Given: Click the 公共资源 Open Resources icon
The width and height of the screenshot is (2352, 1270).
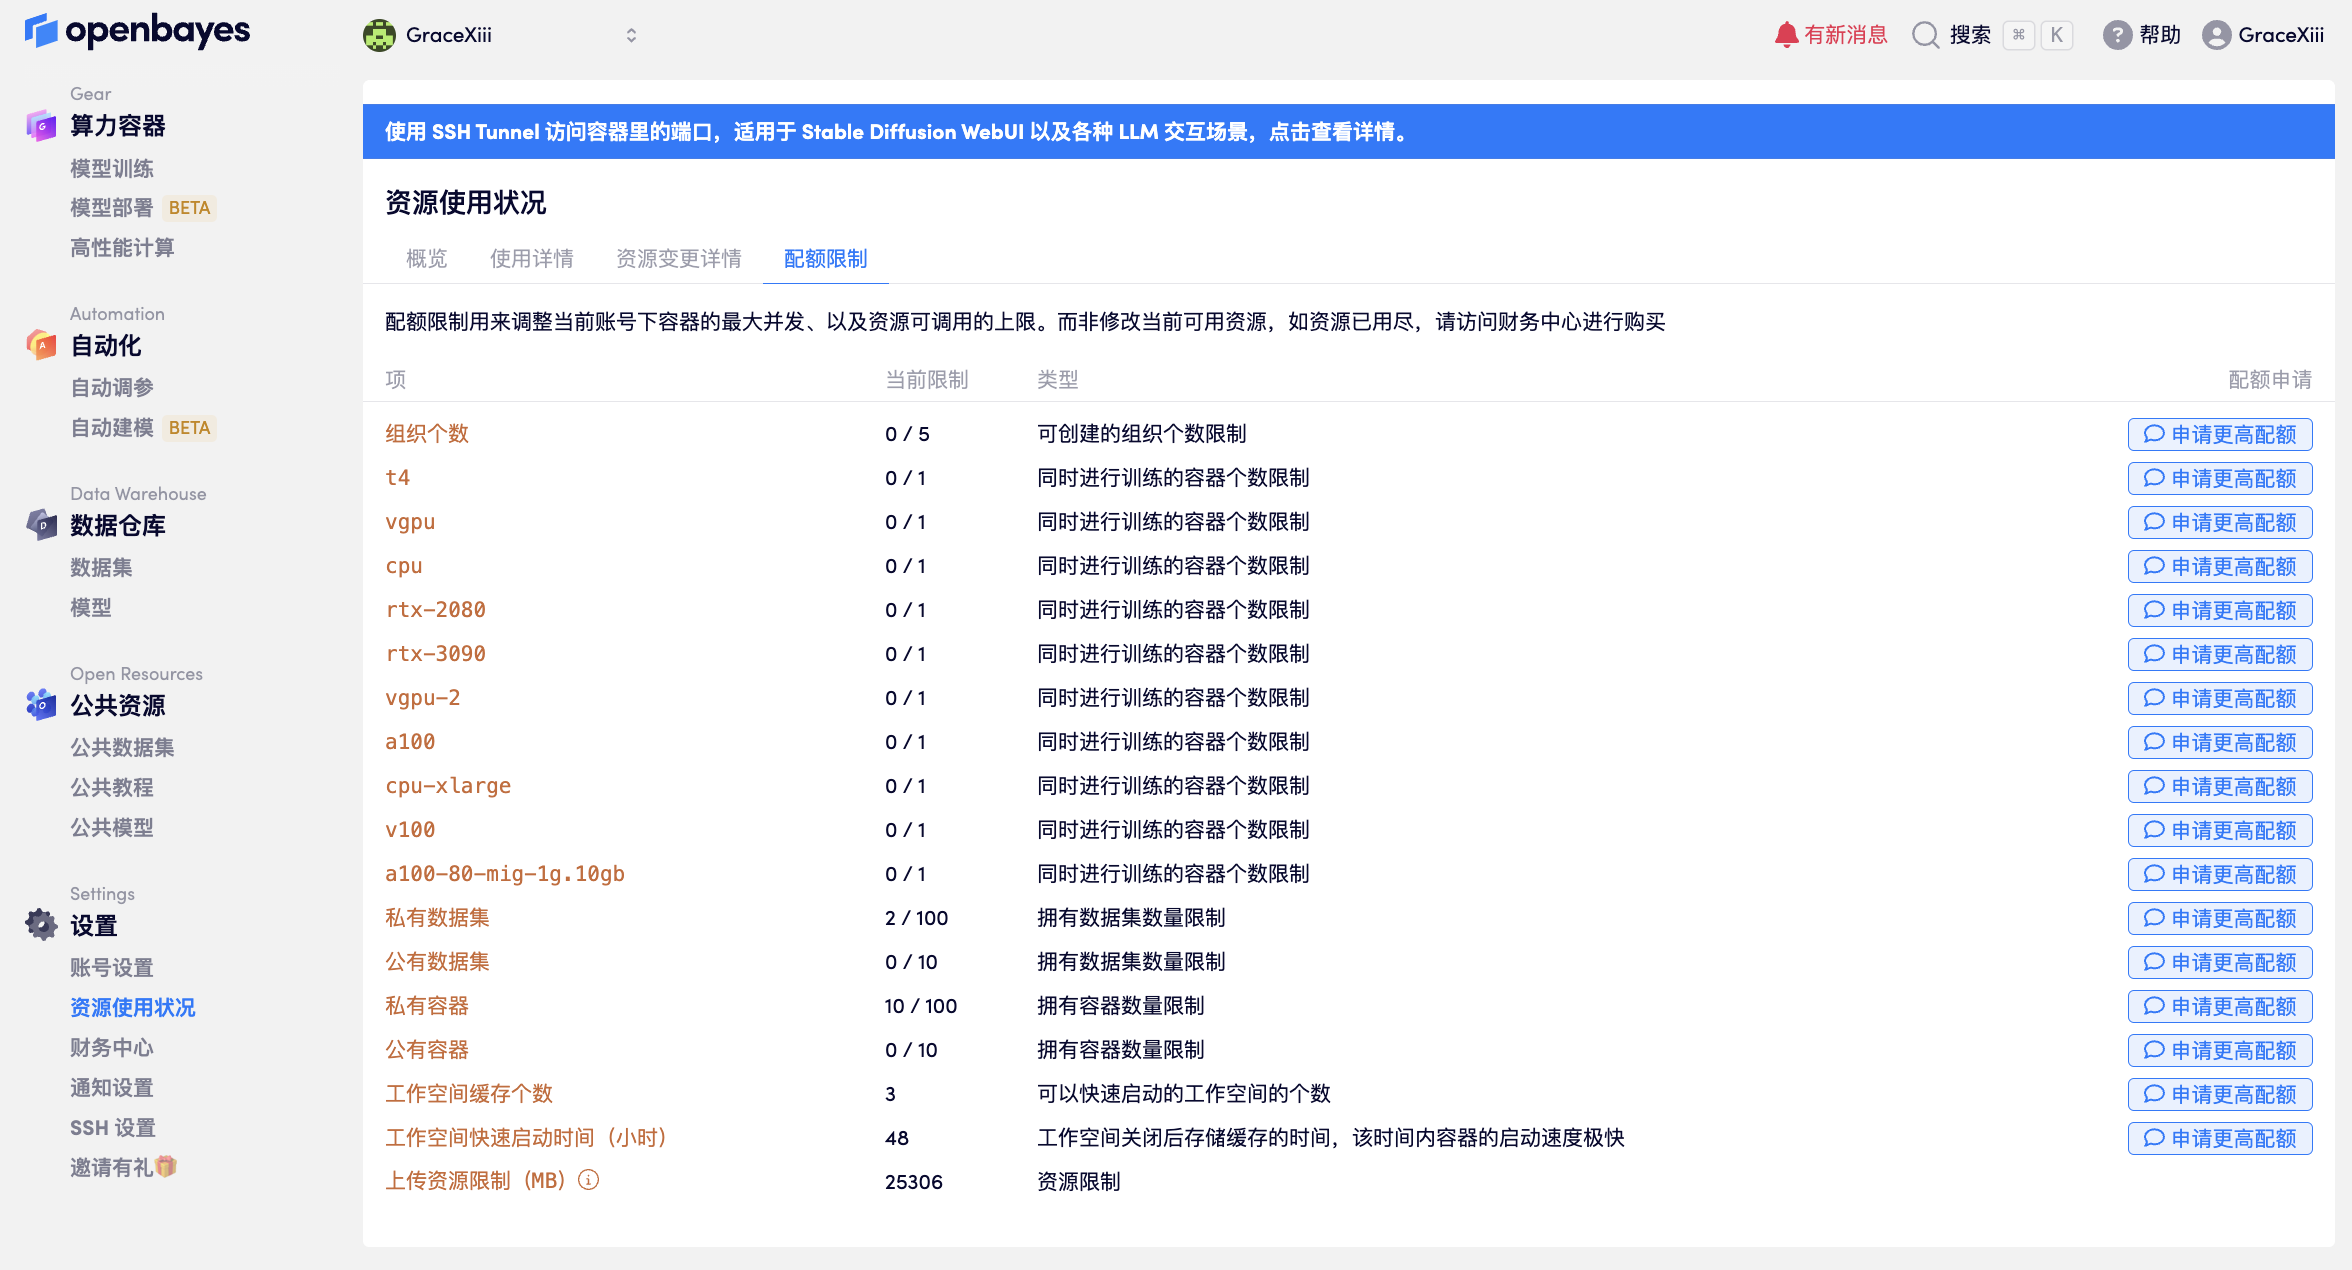Looking at the screenshot, I should click(41, 705).
